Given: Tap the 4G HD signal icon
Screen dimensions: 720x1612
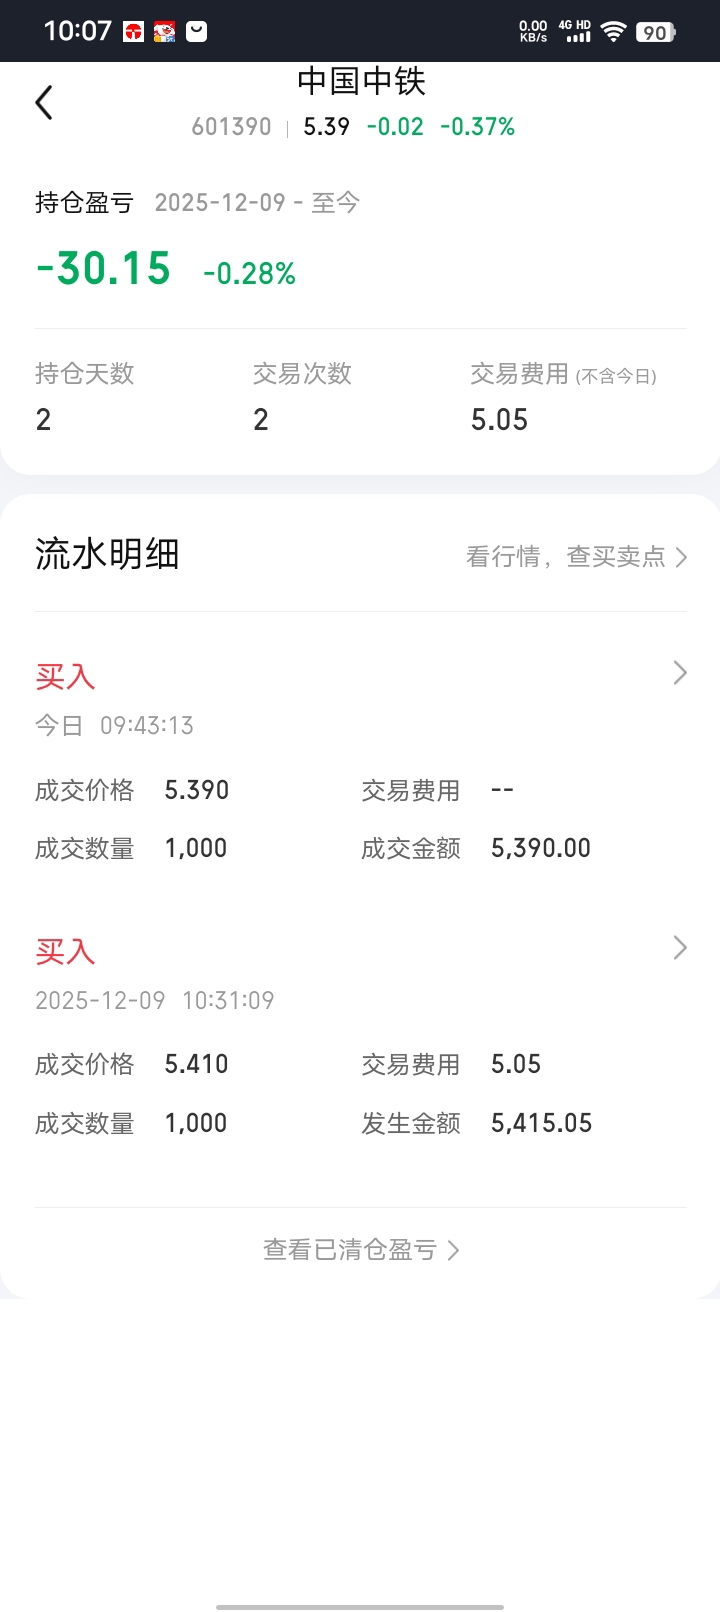Looking at the screenshot, I should (576, 31).
